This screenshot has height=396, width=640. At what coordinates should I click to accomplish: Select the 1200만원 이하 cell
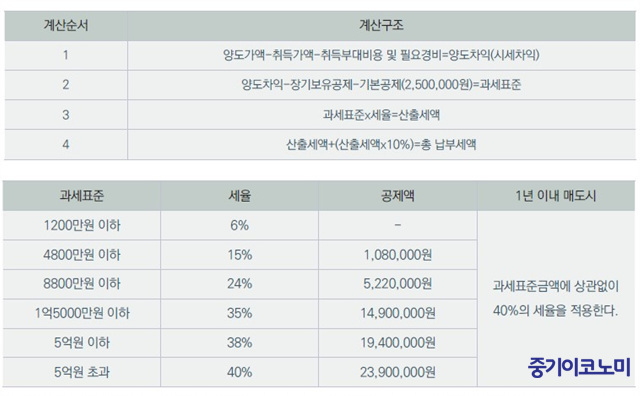coord(82,225)
